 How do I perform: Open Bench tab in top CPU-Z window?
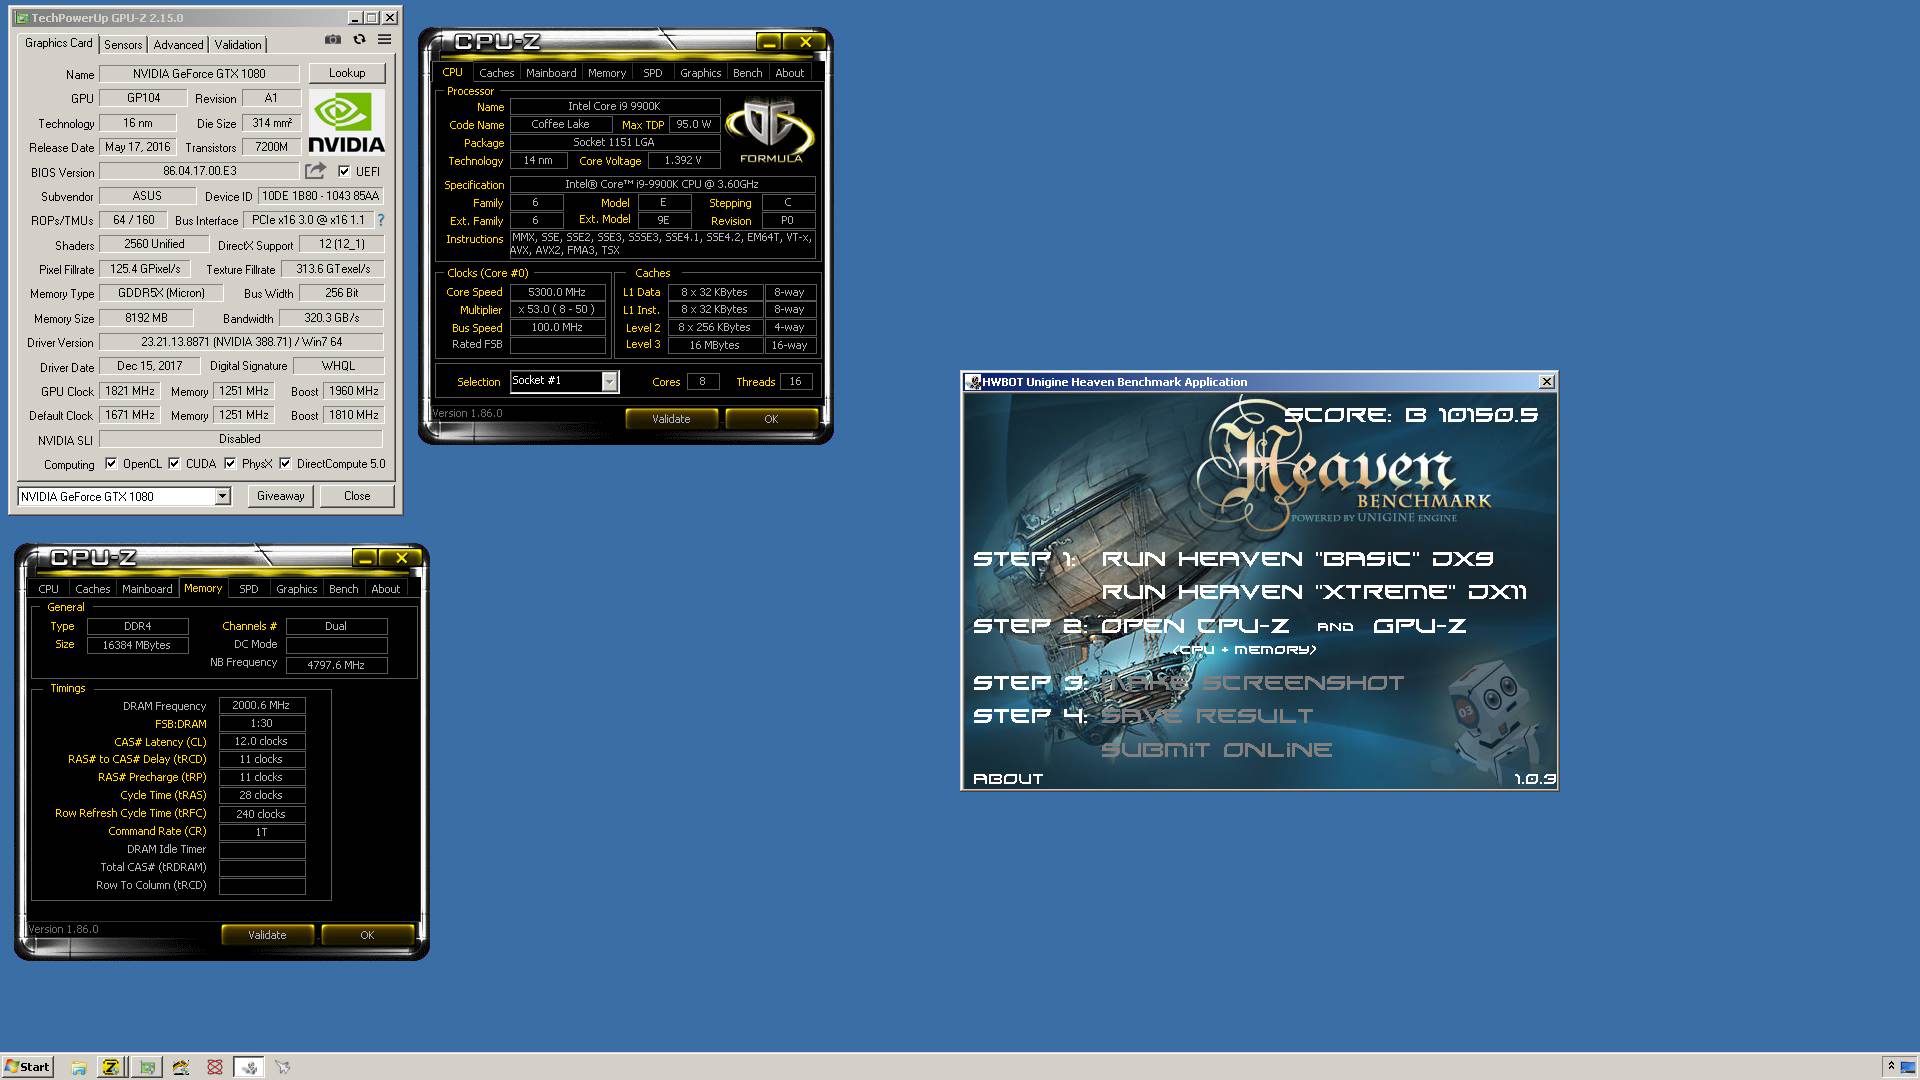(747, 73)
